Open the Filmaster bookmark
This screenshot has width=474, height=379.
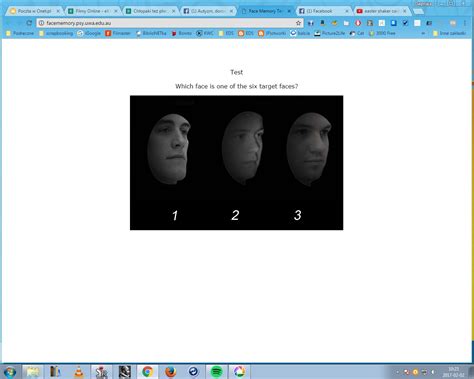tap(118, 33)
